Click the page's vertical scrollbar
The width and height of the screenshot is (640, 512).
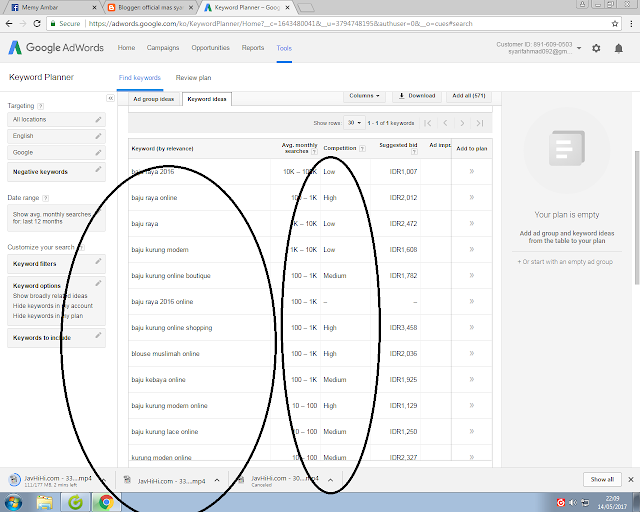[x=637, y=218]
